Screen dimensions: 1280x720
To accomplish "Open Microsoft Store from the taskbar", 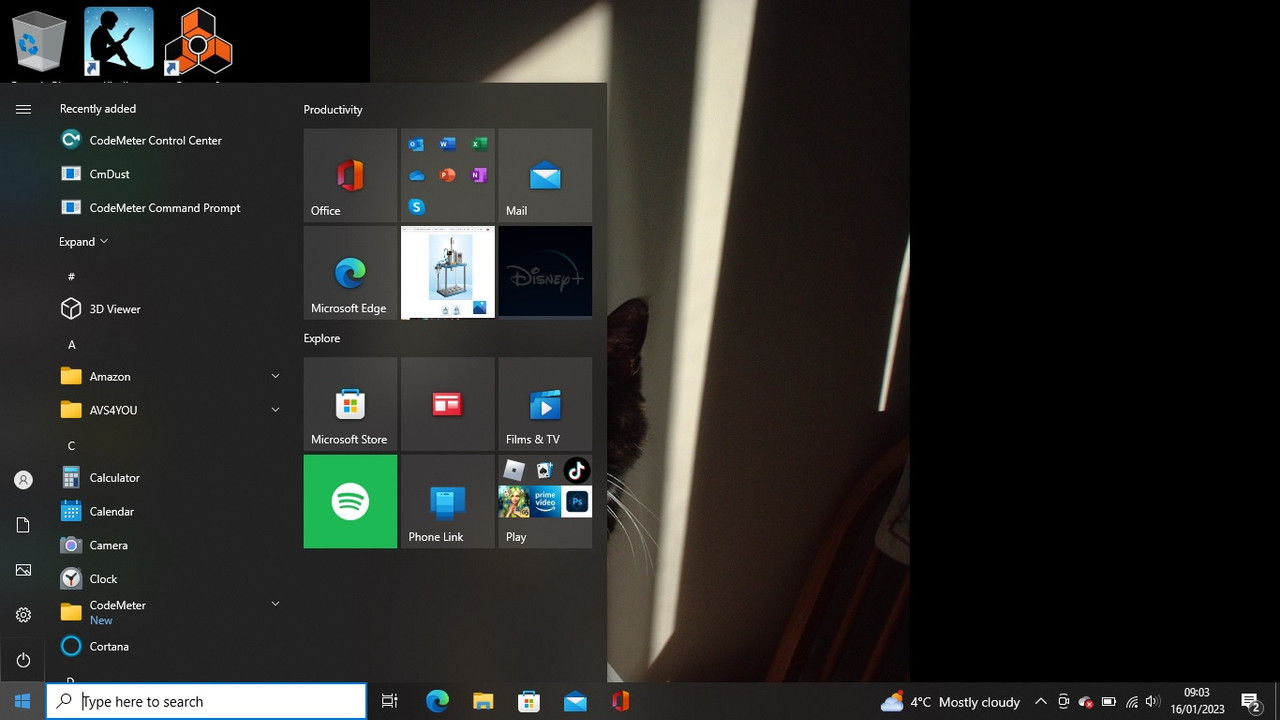I will click(x=529, y=701).
